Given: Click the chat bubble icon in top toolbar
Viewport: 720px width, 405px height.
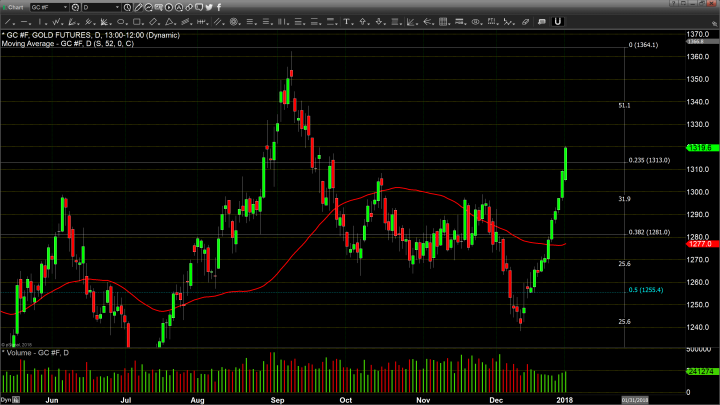Looking at the screenshot, I should coord(199,7).
